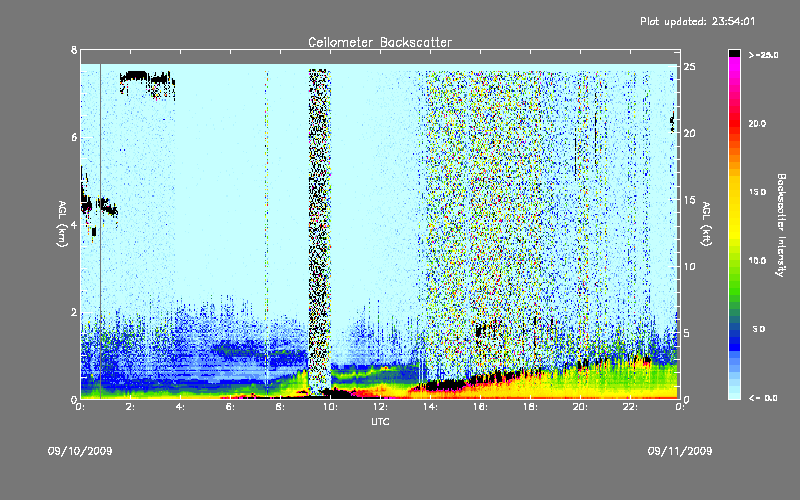Click the '20.0' colorbar tick label
Screen dimensions: 800x500
[x=757, y=123]
